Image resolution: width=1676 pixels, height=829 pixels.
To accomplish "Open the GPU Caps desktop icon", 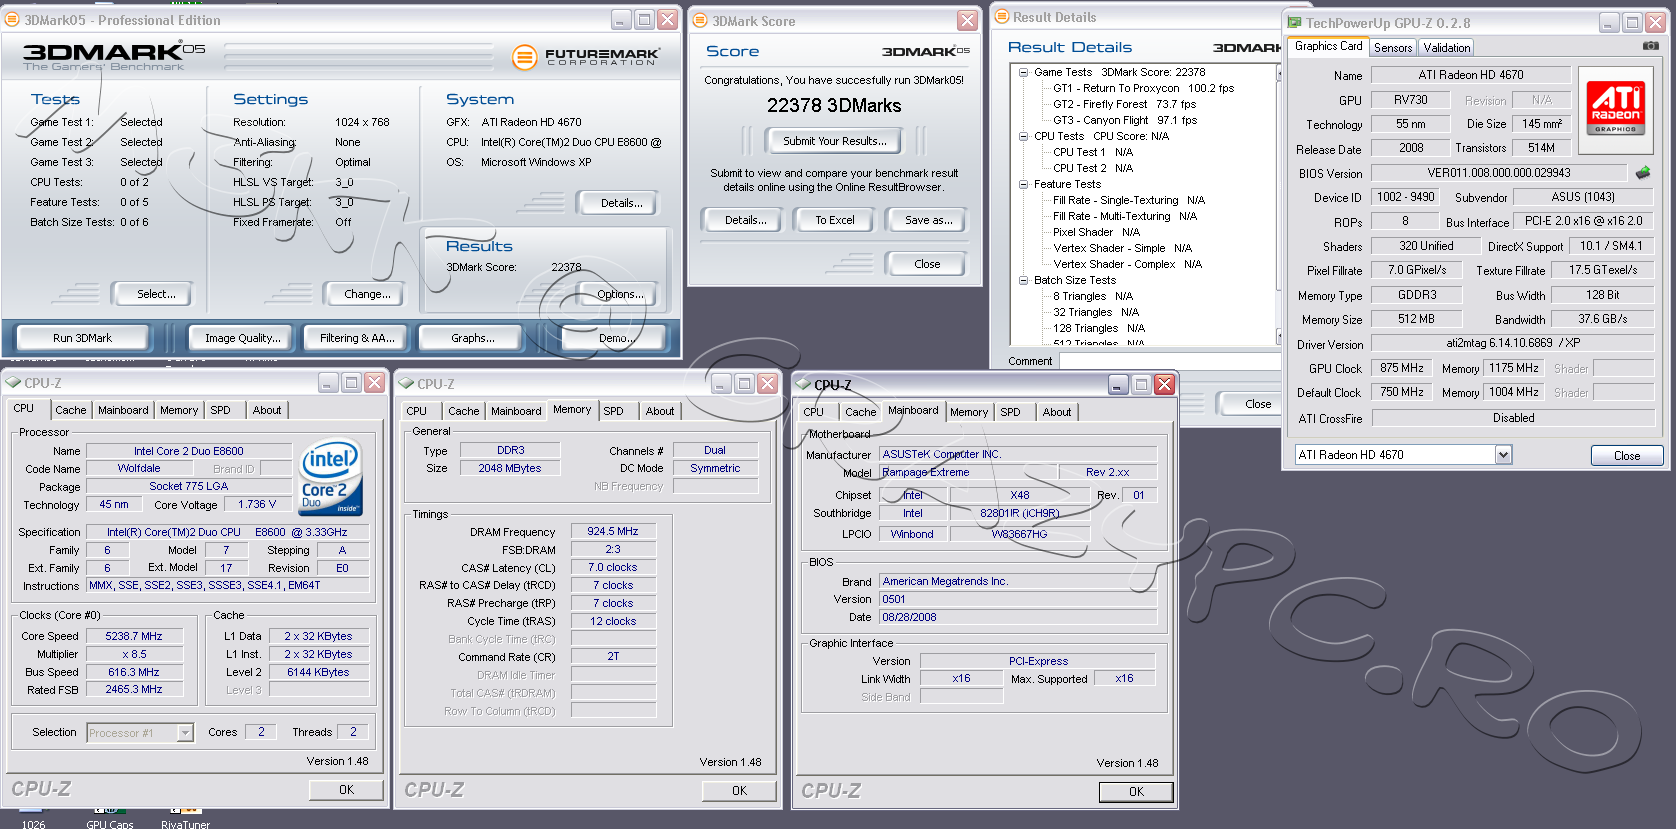I will coord(109,817).
